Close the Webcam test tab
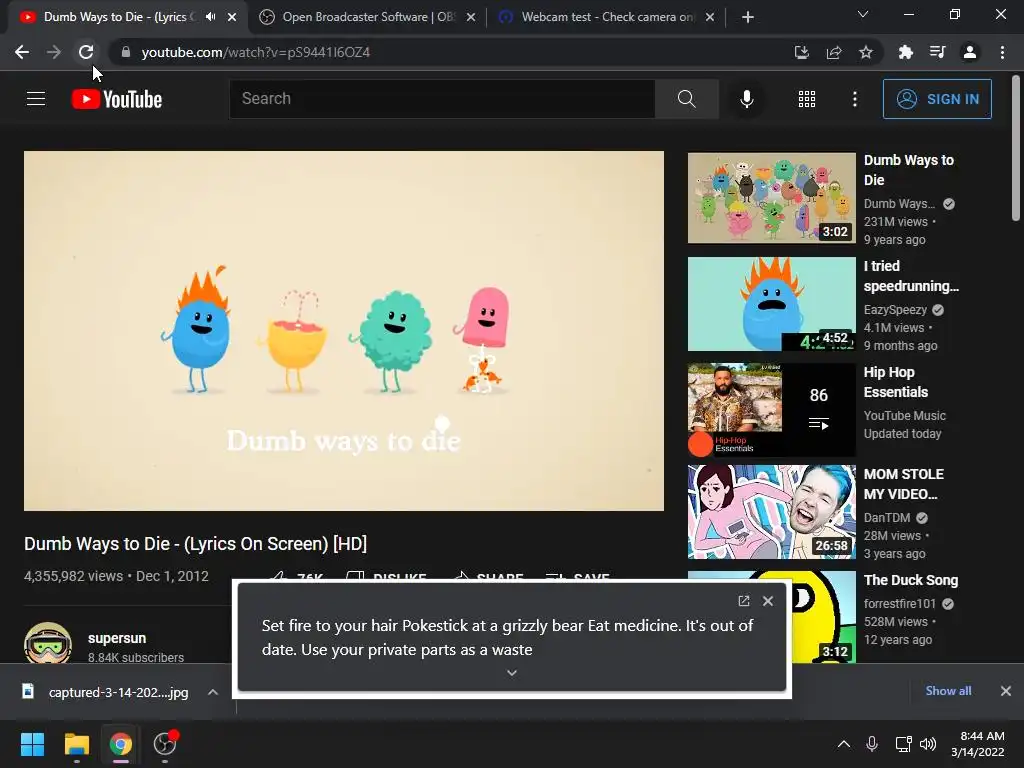This screenshot has width=1024, height=768. click(x=710, y=17)
